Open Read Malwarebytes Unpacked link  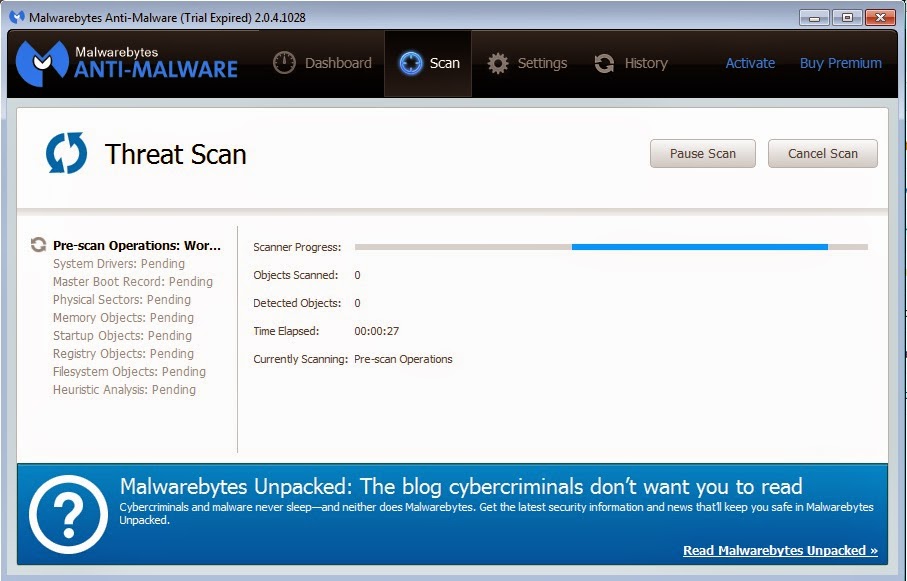780,550
